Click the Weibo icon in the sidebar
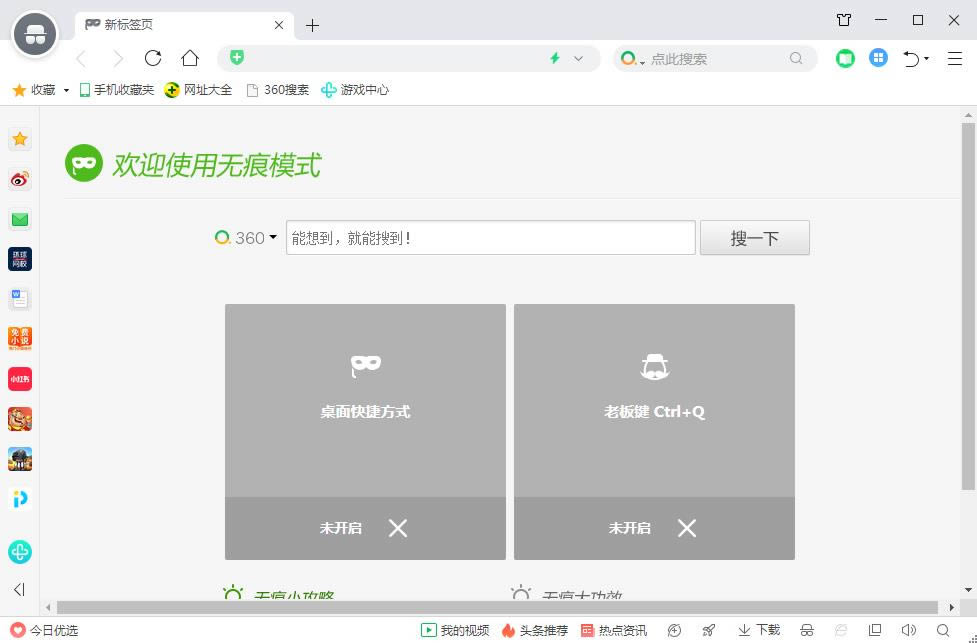 [x=20, y=180]
